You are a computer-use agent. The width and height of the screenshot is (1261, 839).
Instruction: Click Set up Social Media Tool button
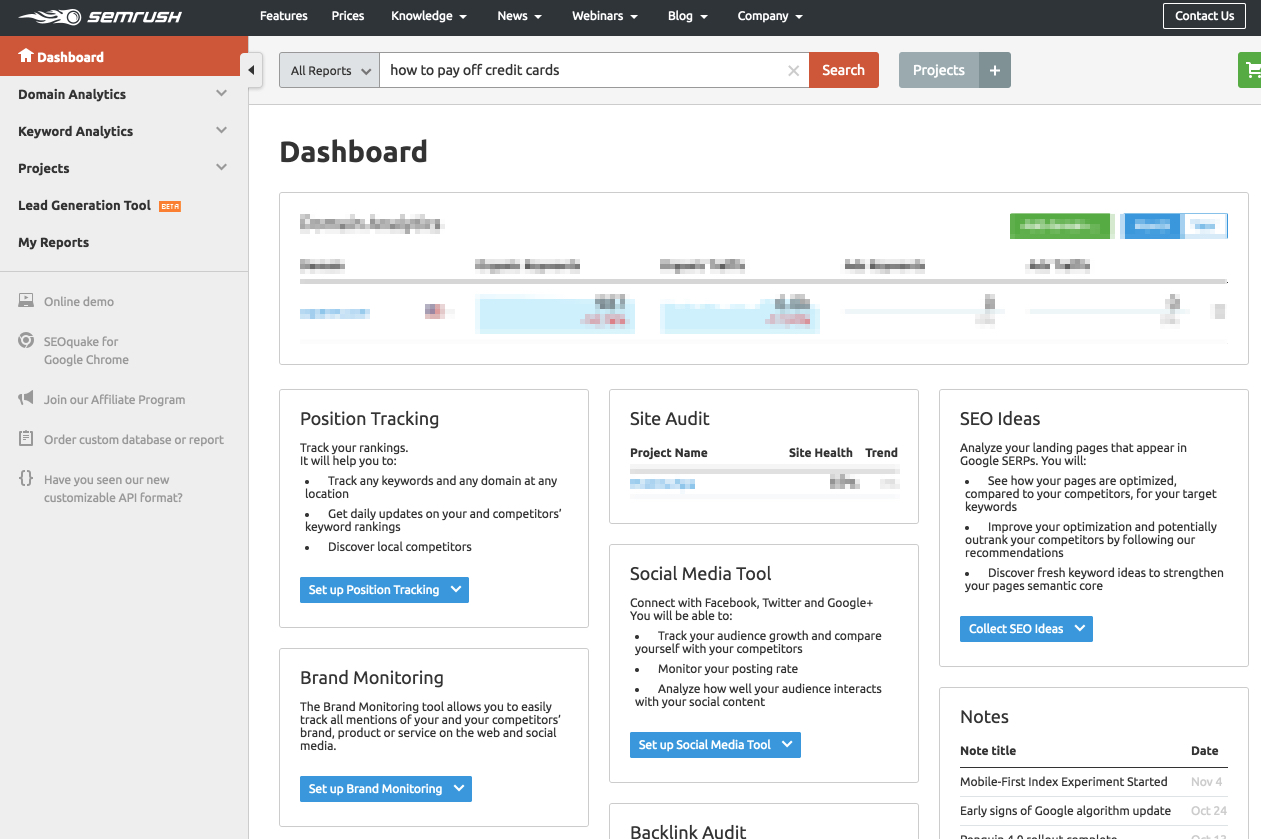[x=715, y=744]
